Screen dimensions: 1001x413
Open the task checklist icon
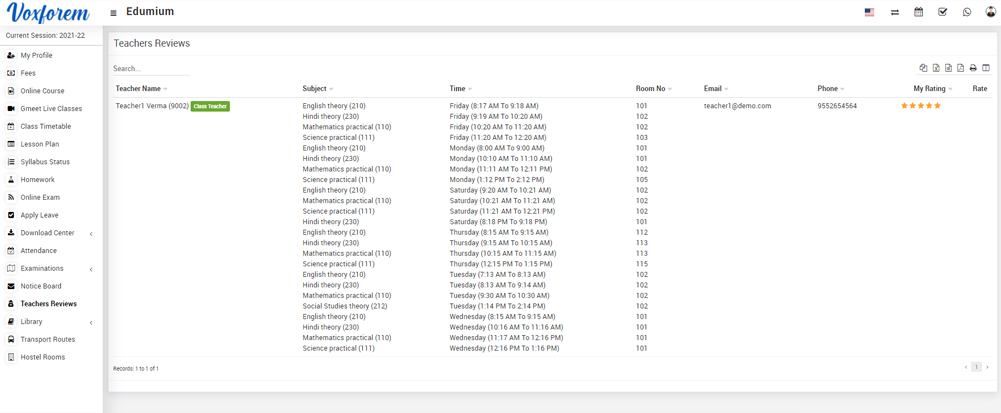pyautogui.click(x=942, y=12)
